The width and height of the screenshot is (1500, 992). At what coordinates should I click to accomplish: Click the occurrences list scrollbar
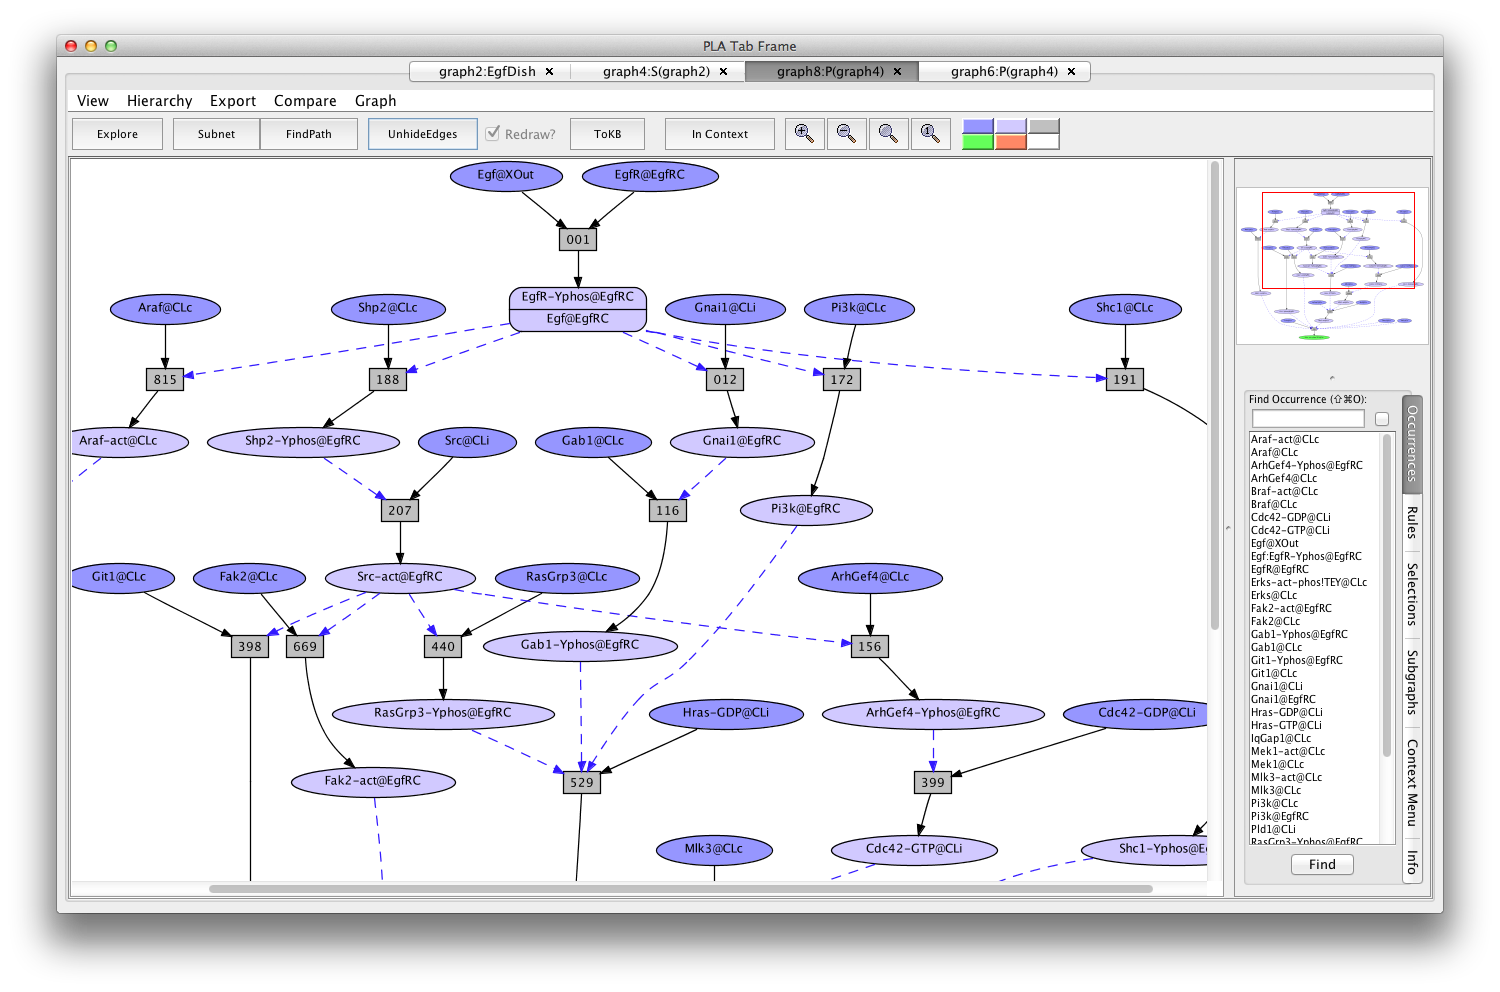pos(1387,594)
